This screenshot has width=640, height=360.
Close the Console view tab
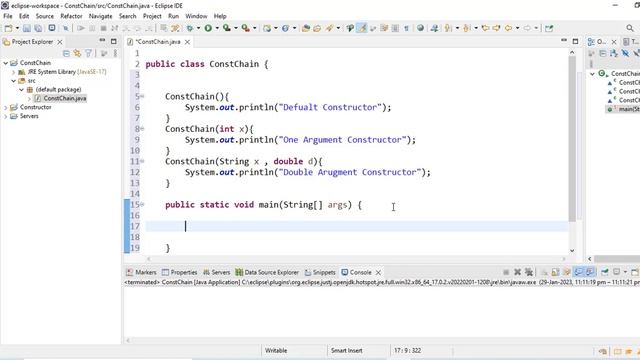(x=378, y=272)
